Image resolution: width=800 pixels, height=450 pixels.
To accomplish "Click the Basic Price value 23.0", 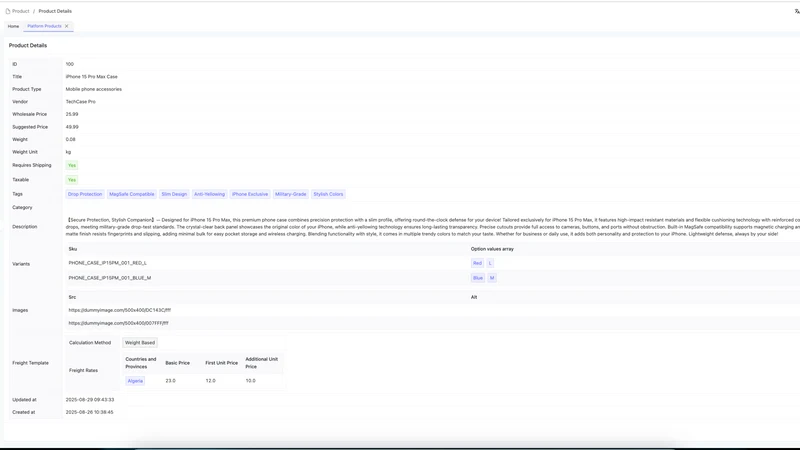I will tap(170, 381).
